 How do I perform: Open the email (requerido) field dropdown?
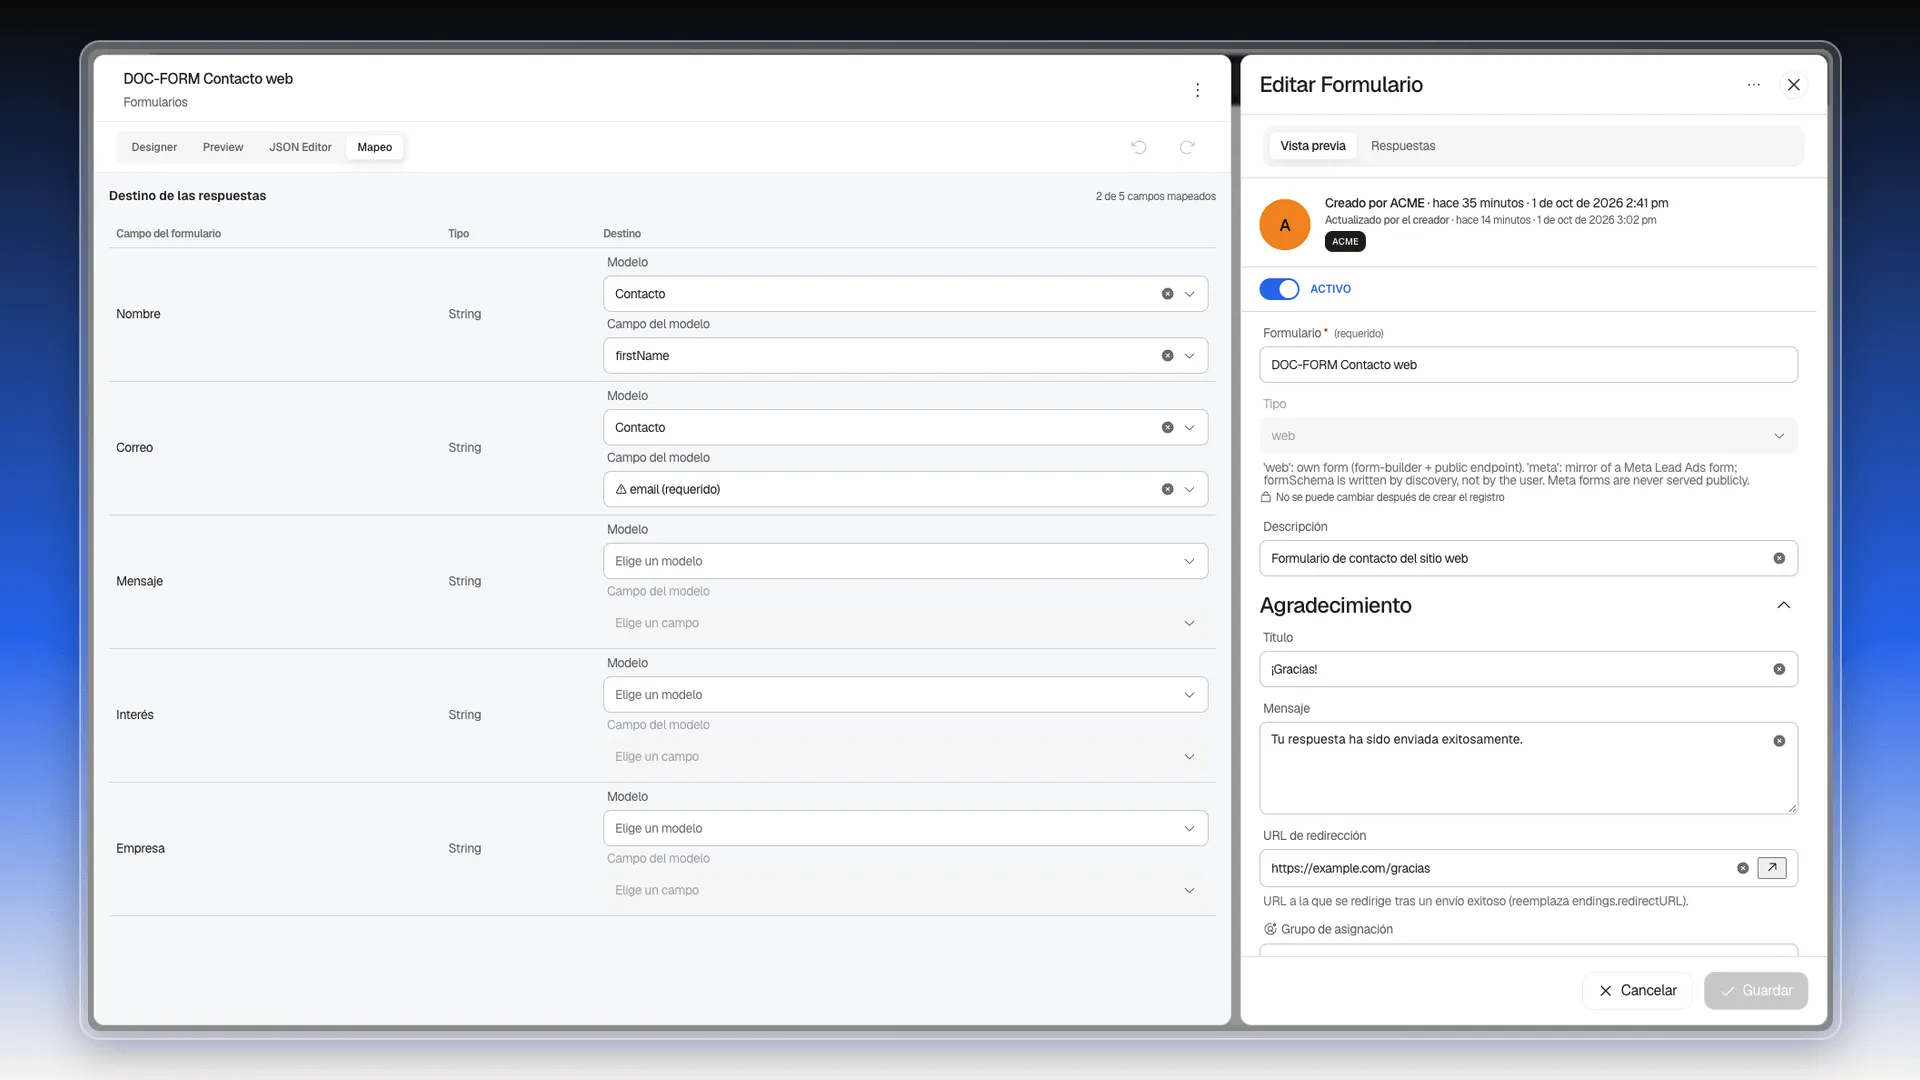coord(1190,490)
